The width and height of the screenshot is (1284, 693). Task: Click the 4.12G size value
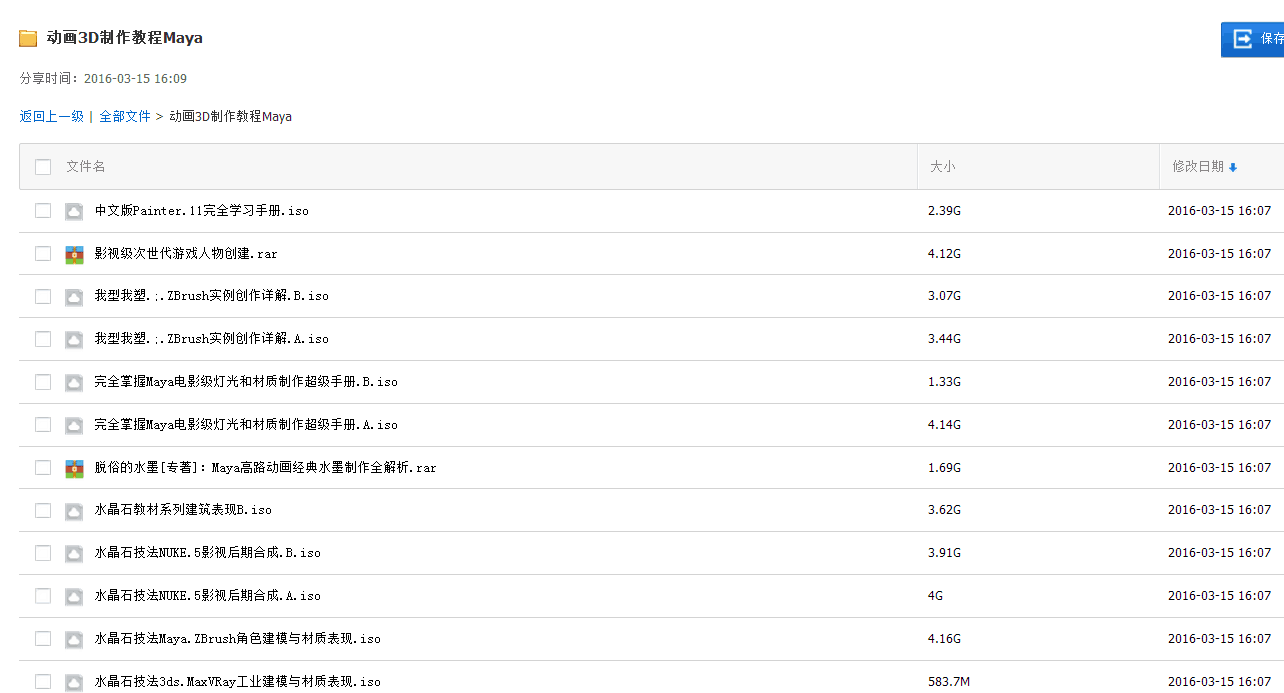[x=944, y=254]
